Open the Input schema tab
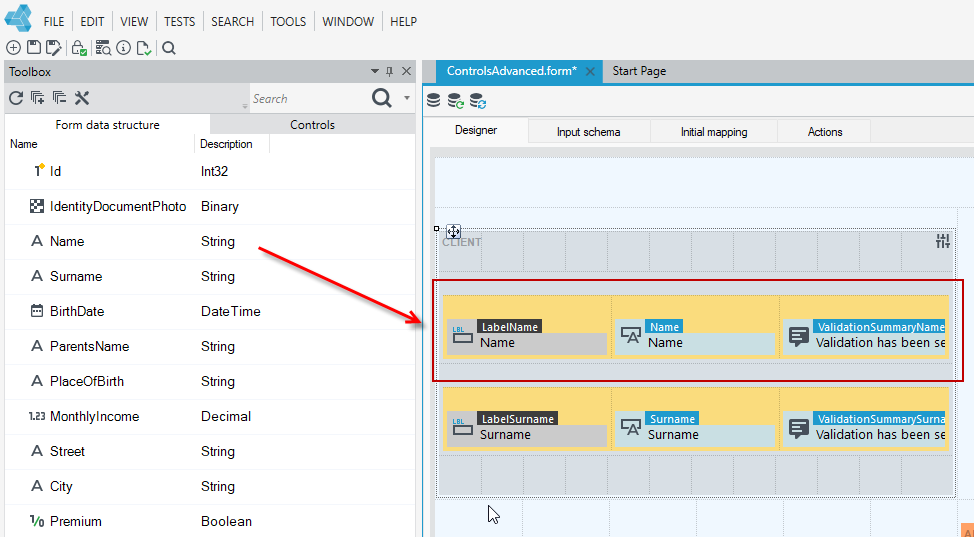Image resolution: width=974 pixels, height=537 pixels. [x=588, y=132]
